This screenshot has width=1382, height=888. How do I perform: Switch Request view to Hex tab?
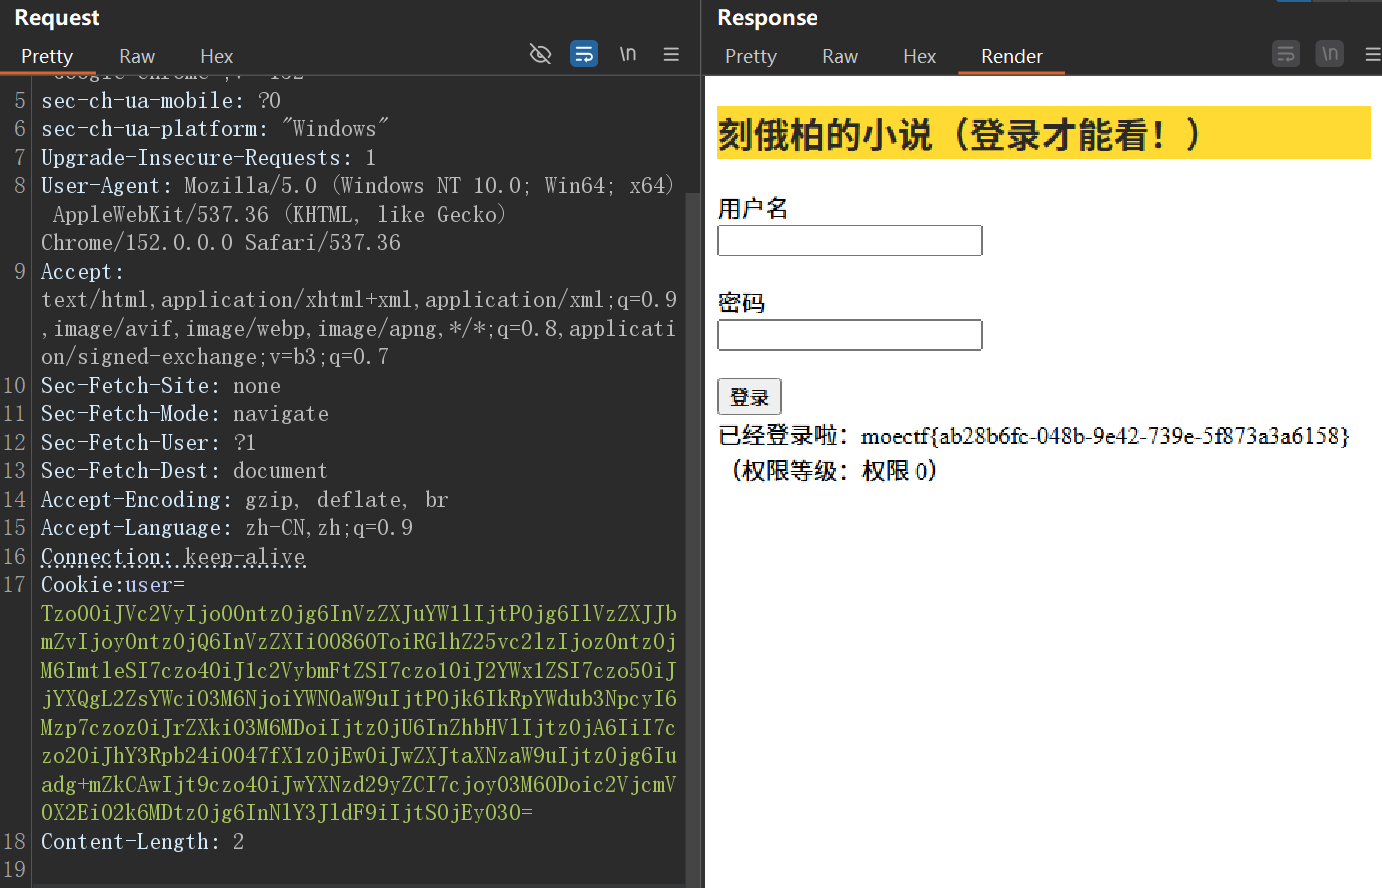coord(216,56)
